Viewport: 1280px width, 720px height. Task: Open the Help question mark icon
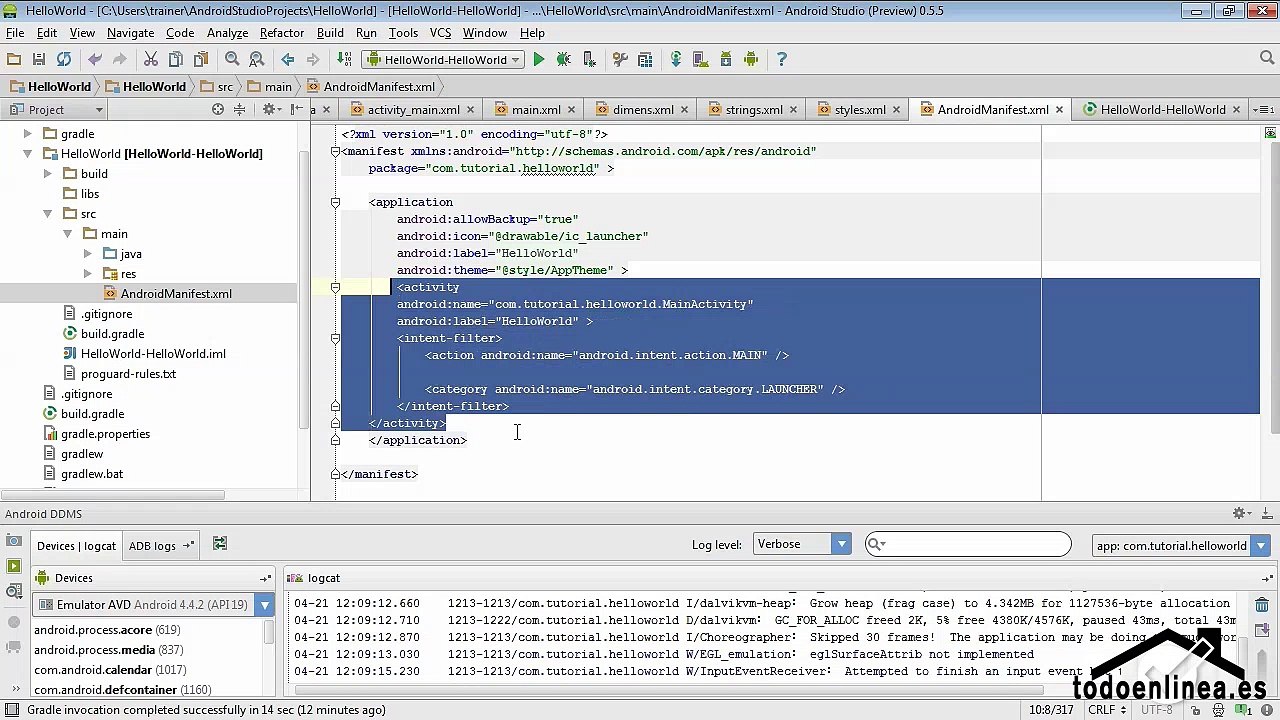pyautogui.click(x=782, y=60)
